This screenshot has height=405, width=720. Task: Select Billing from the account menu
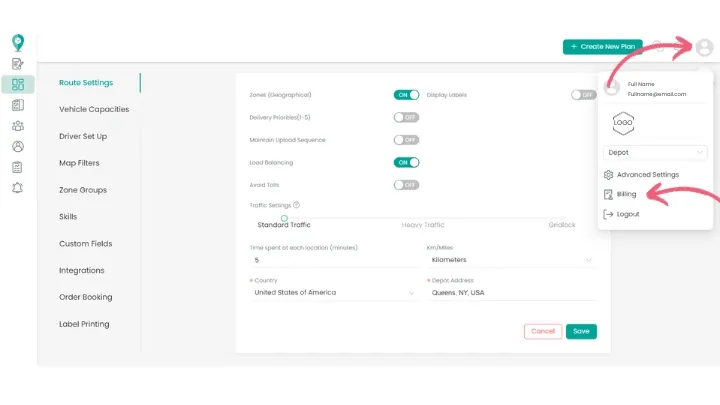(x=626, y=194)
